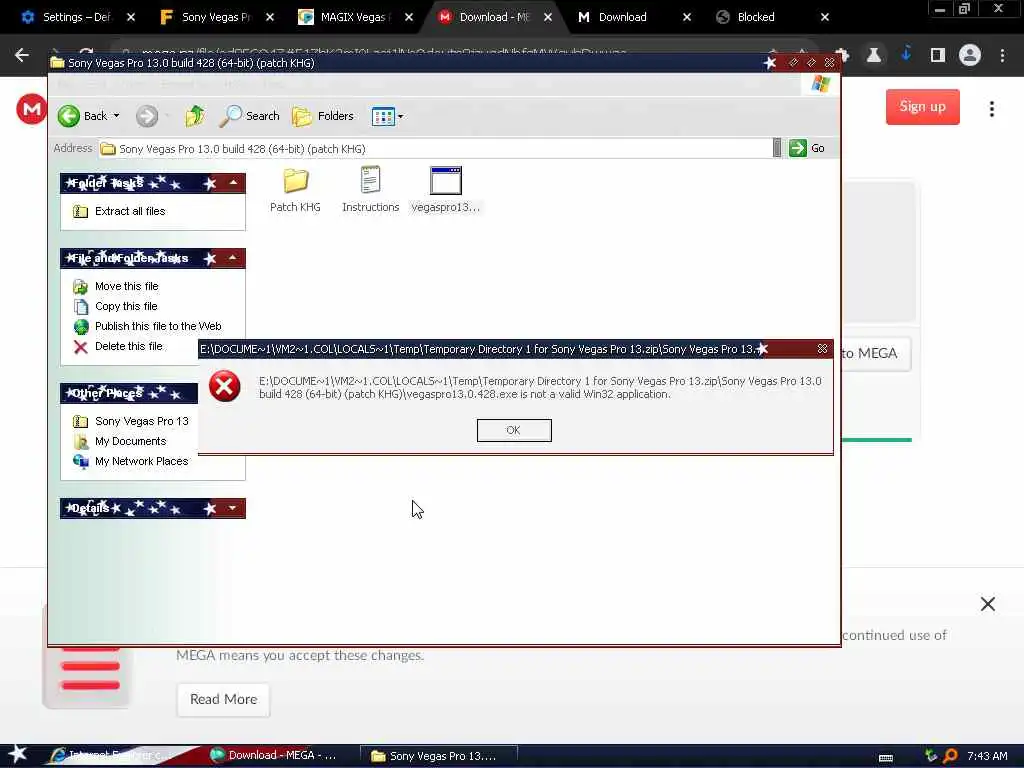Viewport: 1024px width, 768px height.
Task: Collapse the Folder Tasks panel
Action: (233, 183)
